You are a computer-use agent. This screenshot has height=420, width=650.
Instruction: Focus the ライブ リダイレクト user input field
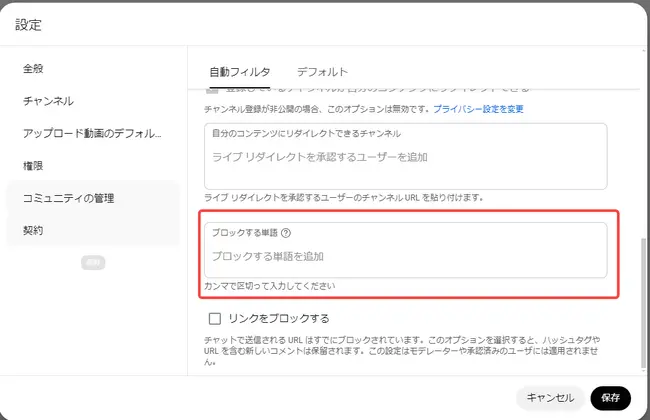click(405, 156)
